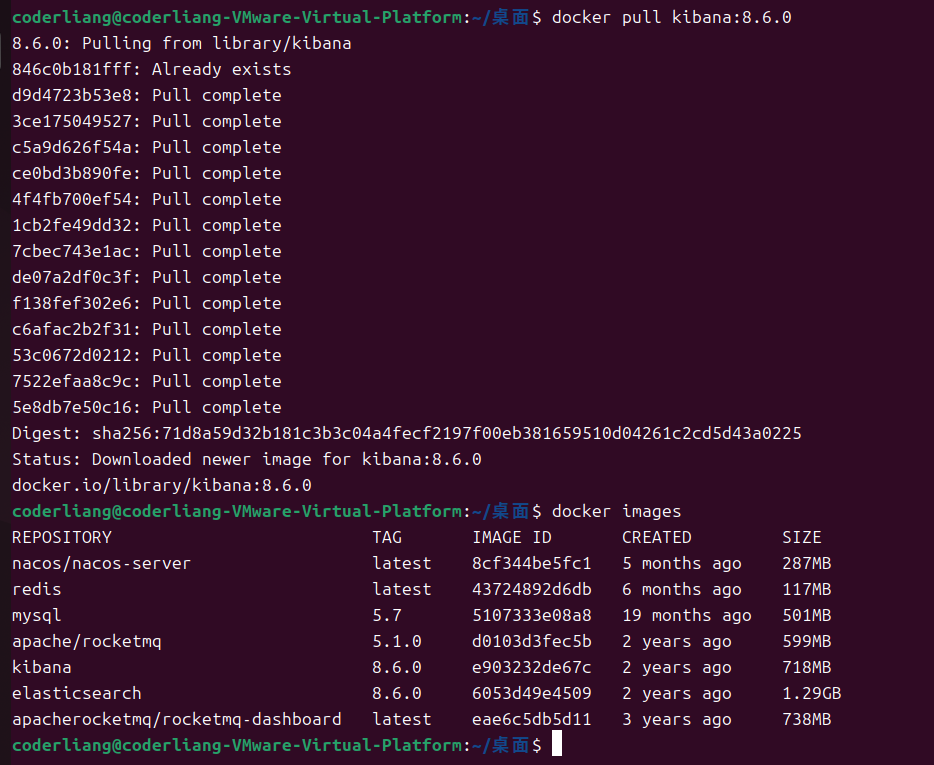The width and height of the screenshot is (934, 765).
Task: Click '2 years ago' in the apache/rocketmq row
Action: (x=677, y=642)
